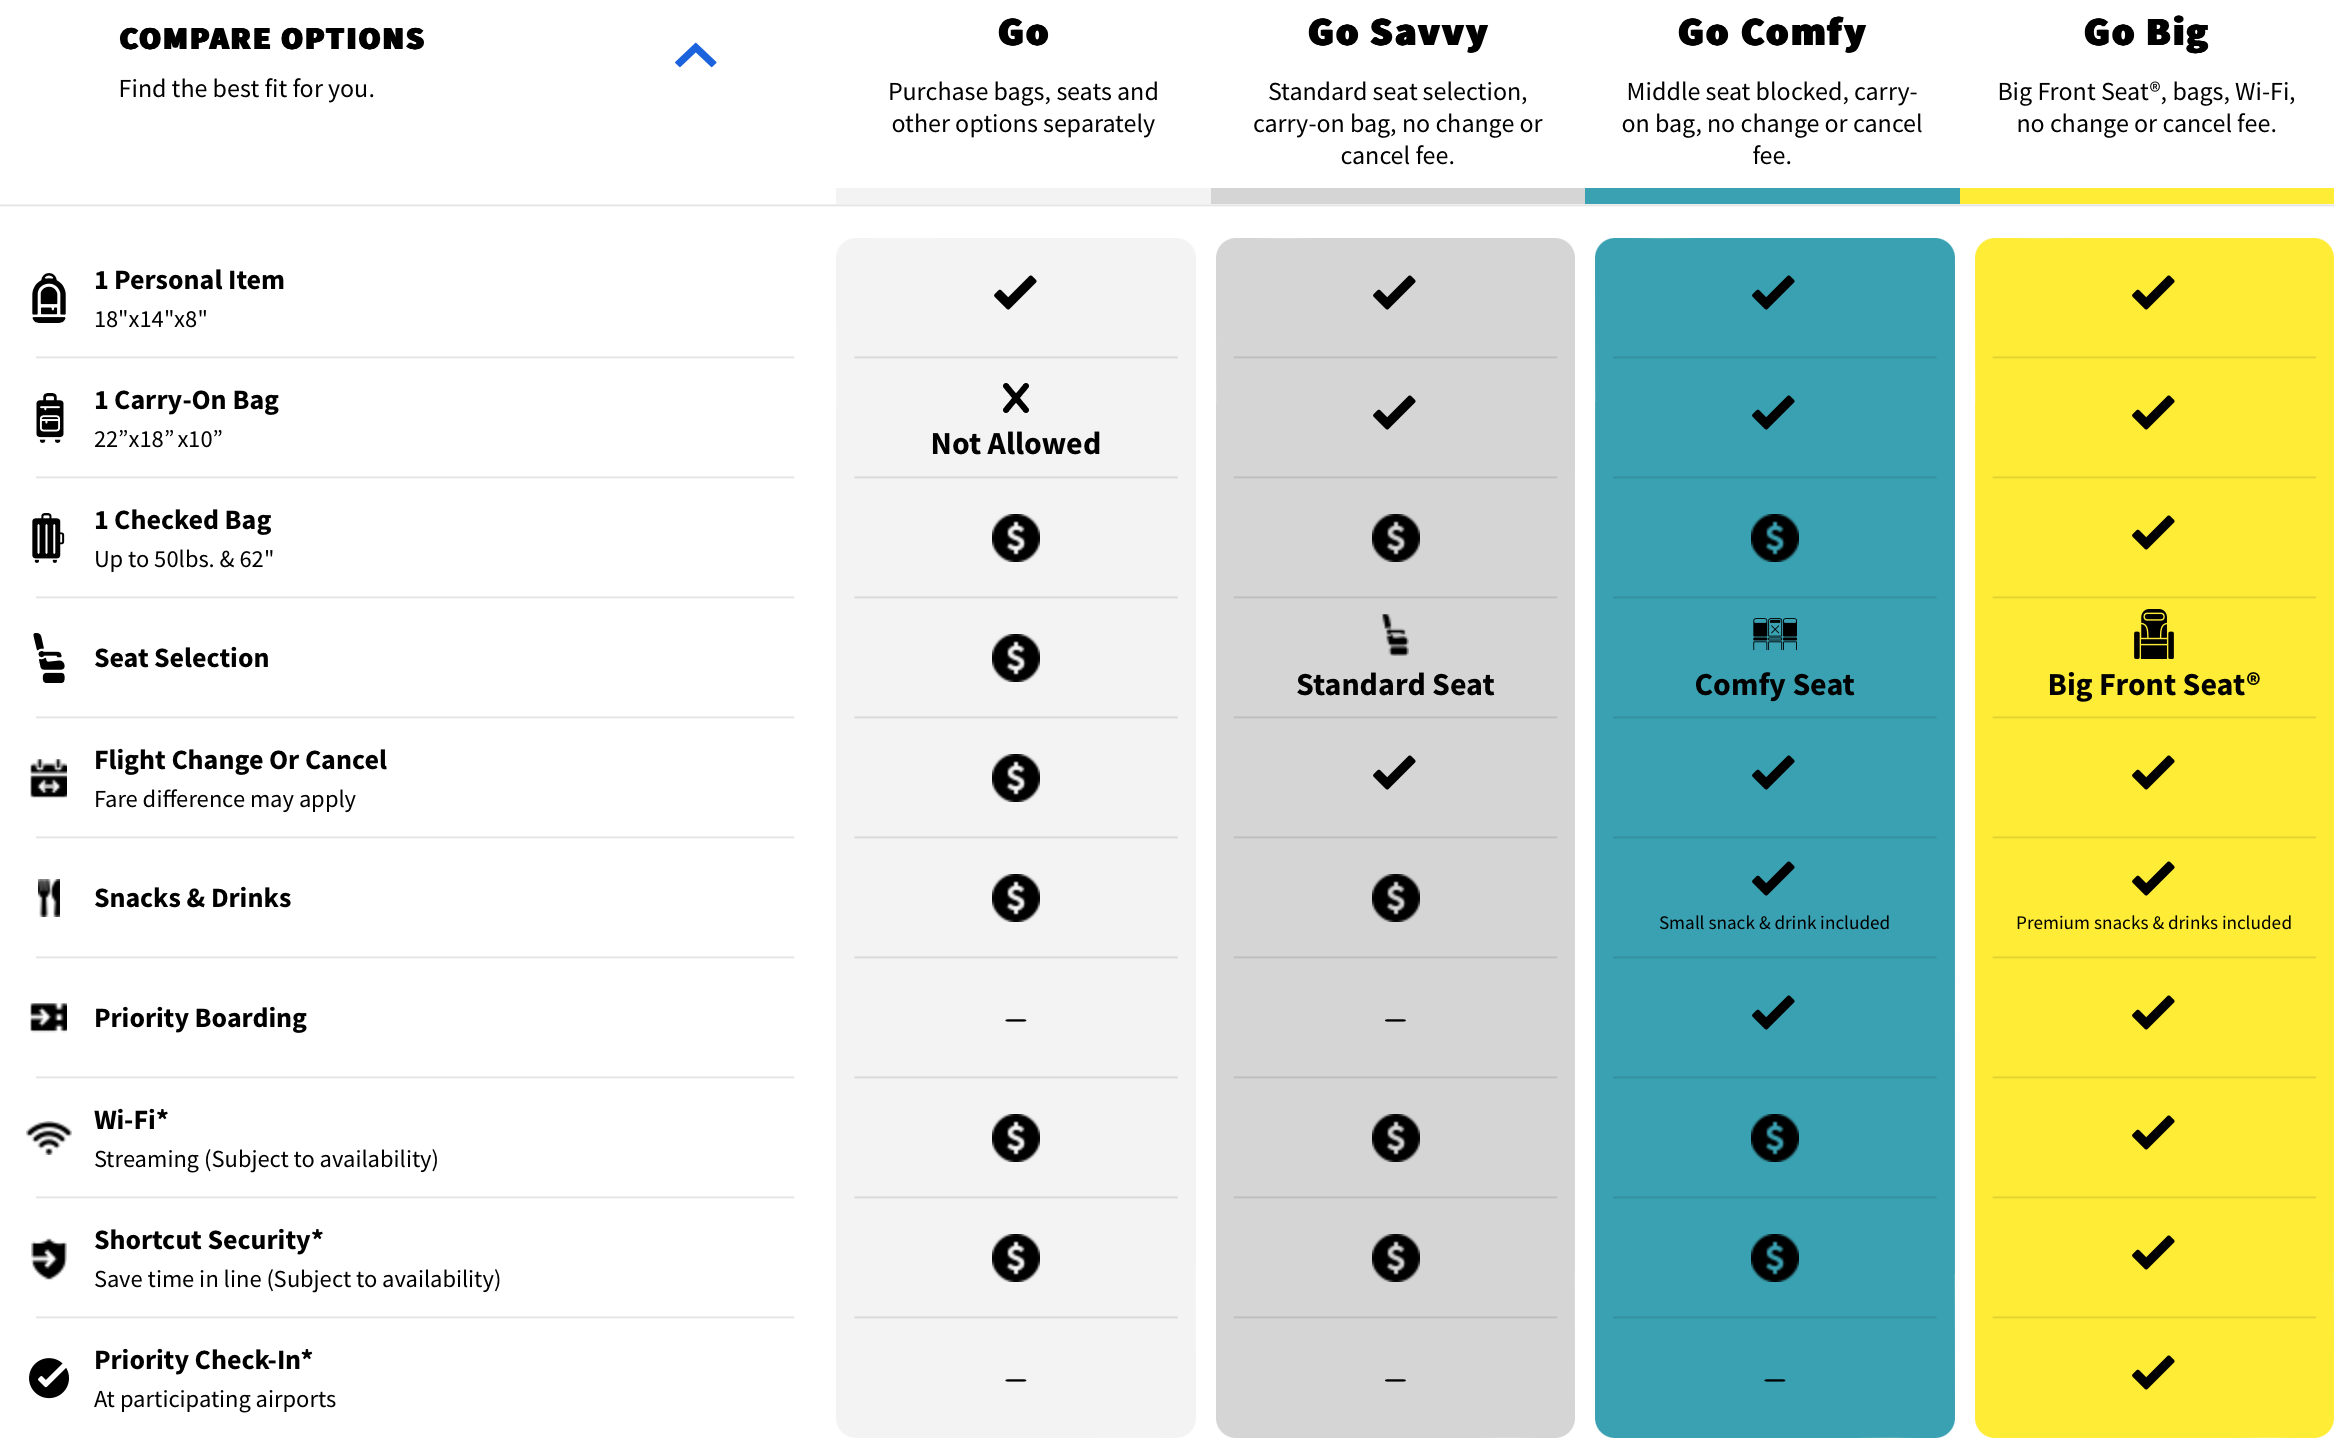Select the Go Big column heading
This screenshot has height=1456, width=2348.
(x=2146, y=33)
